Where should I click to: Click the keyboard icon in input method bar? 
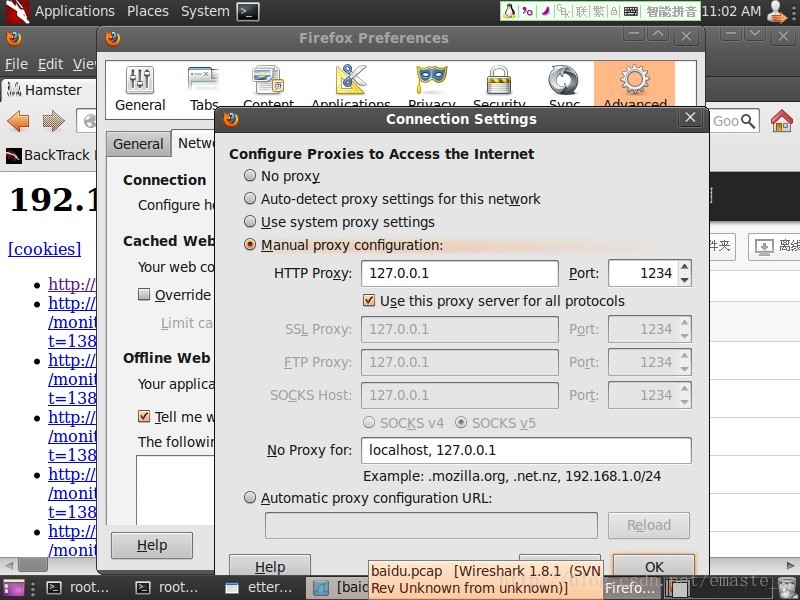(631, 11)
